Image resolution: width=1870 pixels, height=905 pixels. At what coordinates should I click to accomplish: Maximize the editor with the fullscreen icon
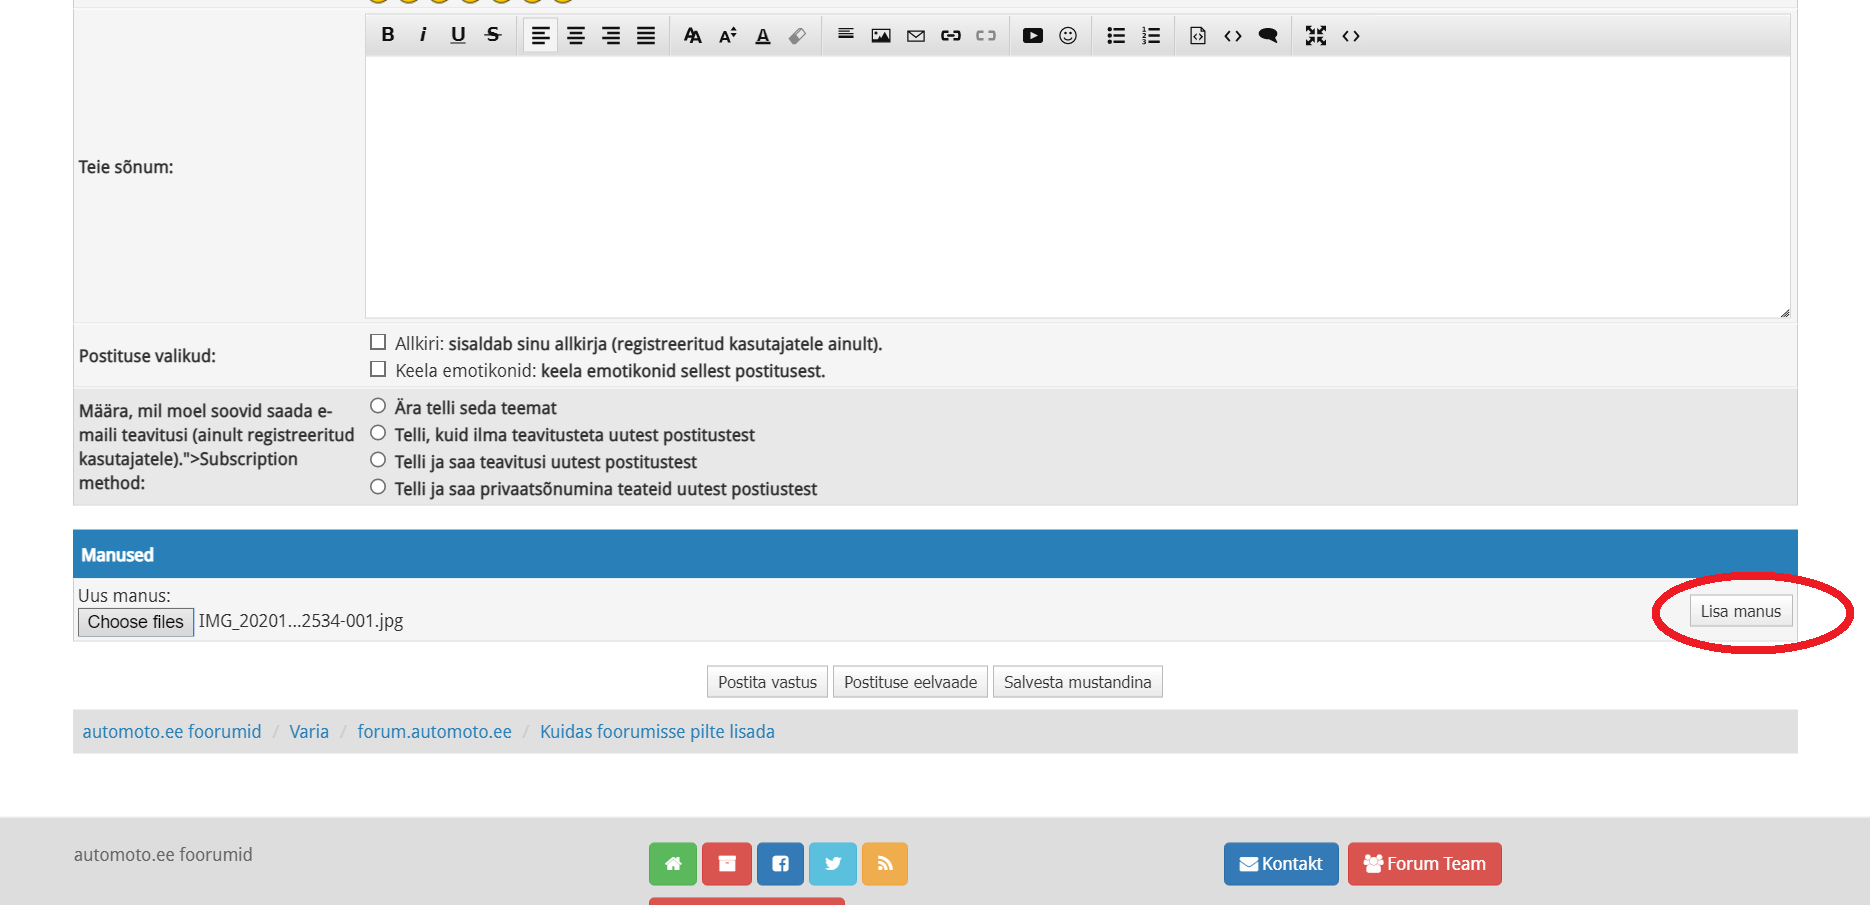(1315, 36)
